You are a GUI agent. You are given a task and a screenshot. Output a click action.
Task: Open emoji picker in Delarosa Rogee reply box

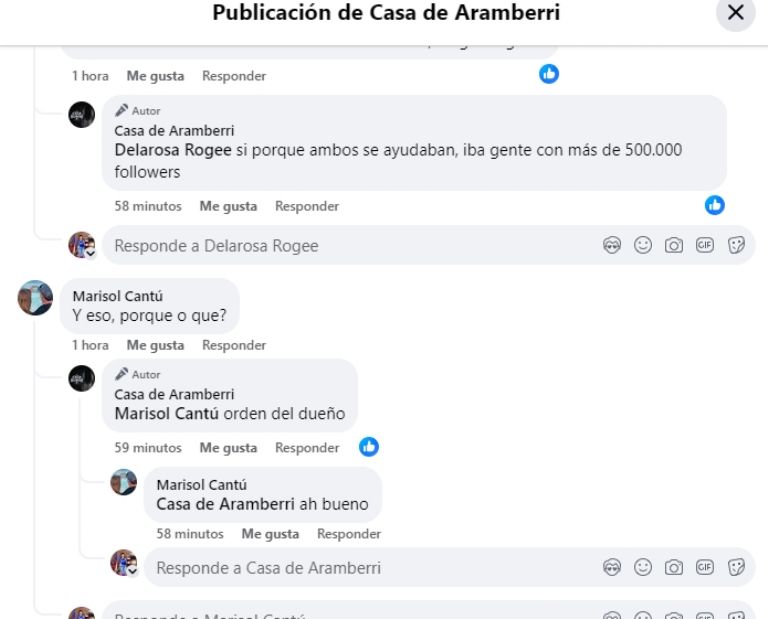pos(643,245)
